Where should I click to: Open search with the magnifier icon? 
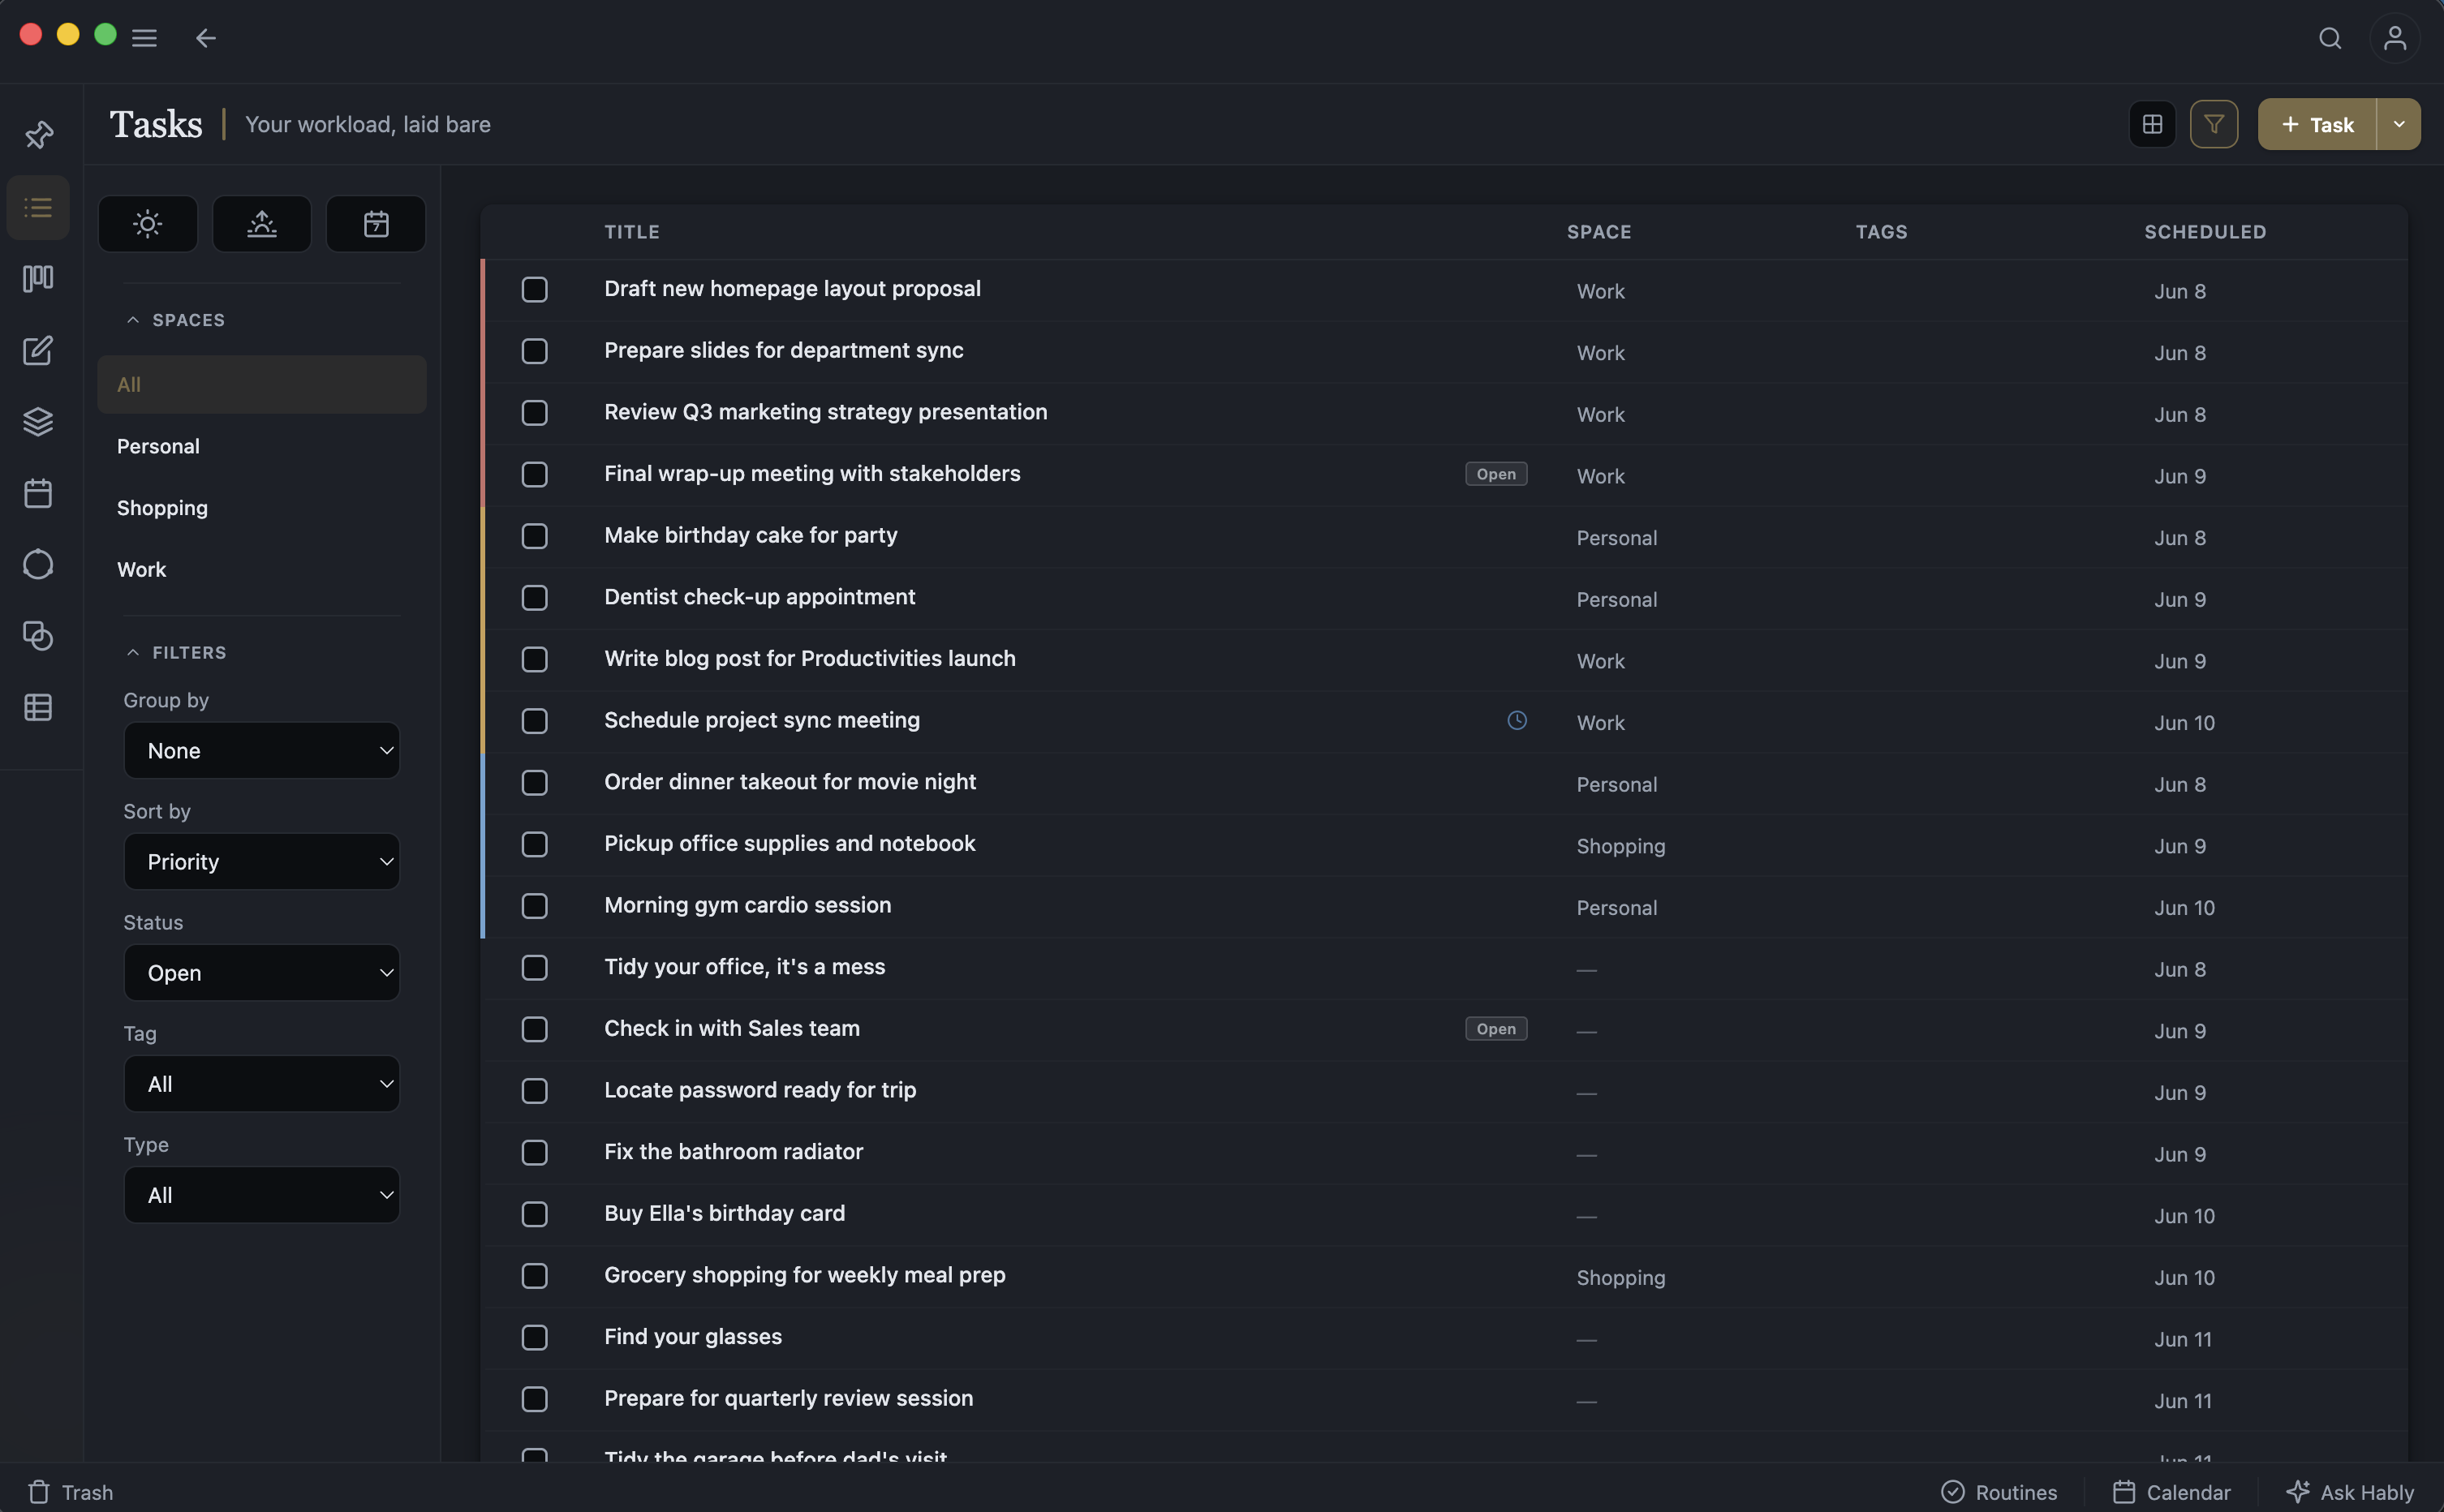pos(2330,38)
